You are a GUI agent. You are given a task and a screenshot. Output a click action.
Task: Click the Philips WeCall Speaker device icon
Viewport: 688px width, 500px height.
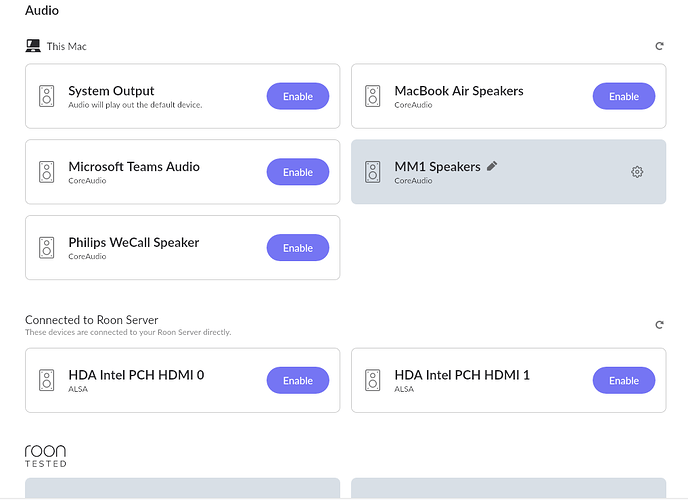tap(47, 248)
